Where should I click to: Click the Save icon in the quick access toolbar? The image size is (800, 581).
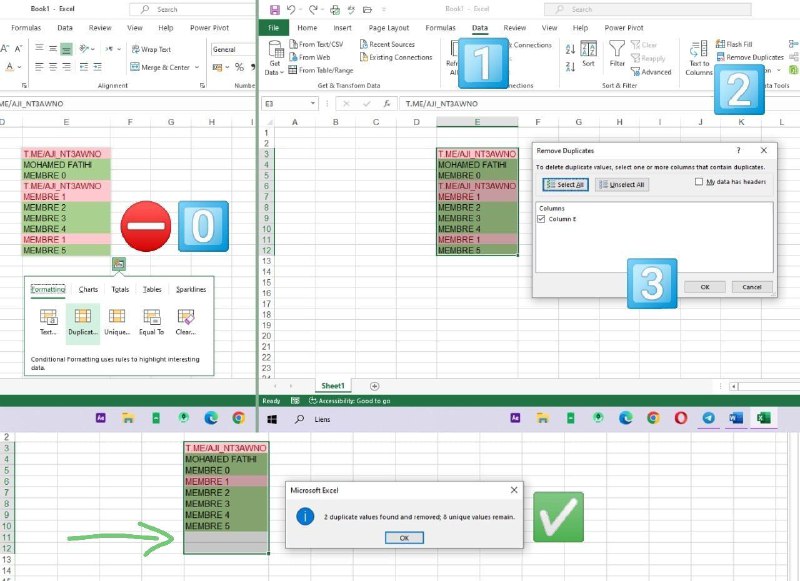click(274, 9)
